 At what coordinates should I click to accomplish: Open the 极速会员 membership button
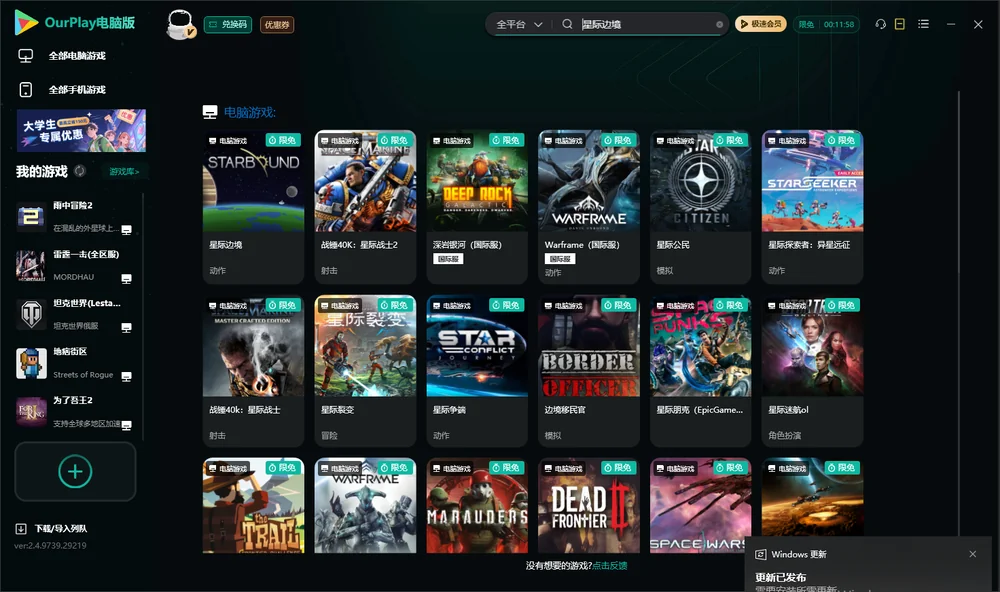point(761,24)
